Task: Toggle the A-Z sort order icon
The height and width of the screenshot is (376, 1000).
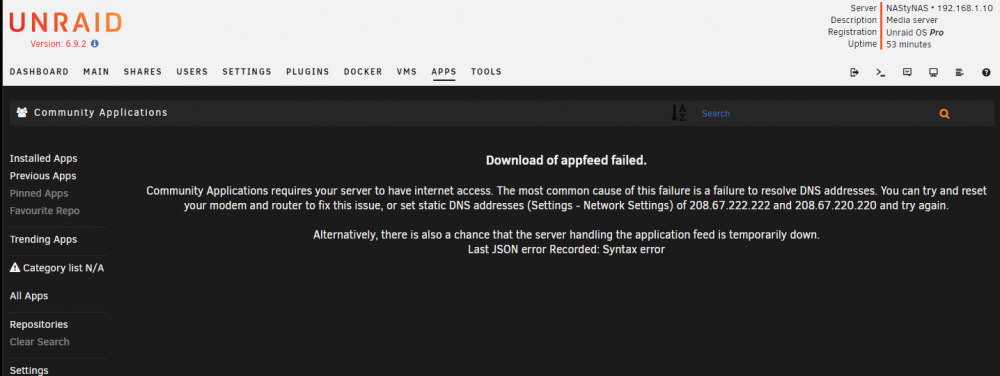Action: pos(678,113)
